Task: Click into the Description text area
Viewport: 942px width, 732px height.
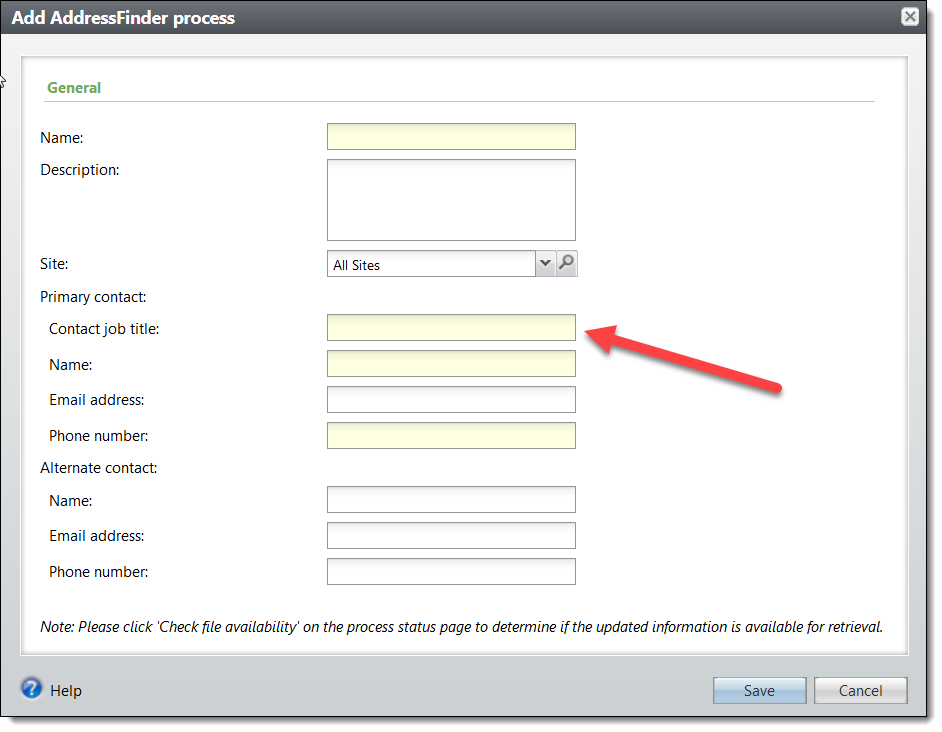Action: click(451, 200)
